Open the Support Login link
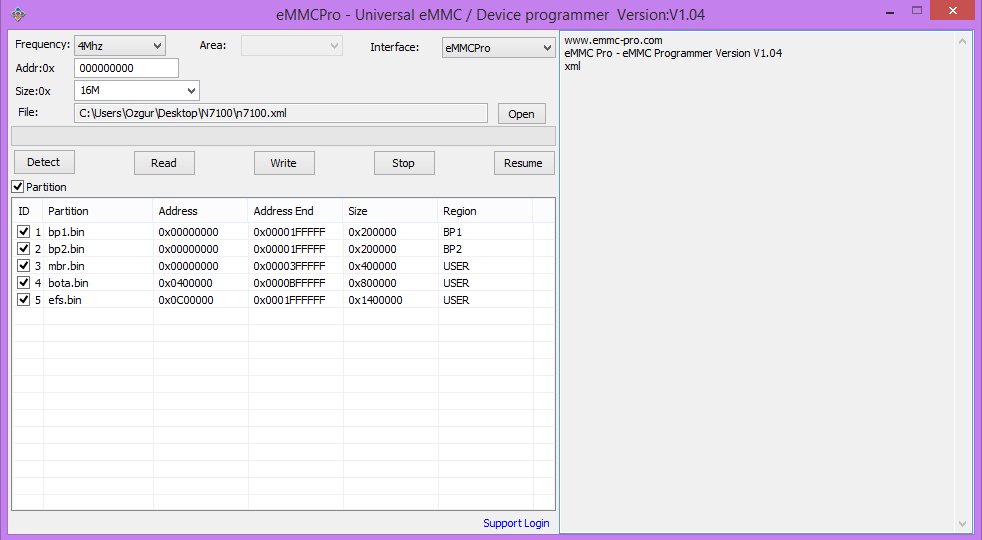This screenshot has height=540, width=982. pos(516,523)
